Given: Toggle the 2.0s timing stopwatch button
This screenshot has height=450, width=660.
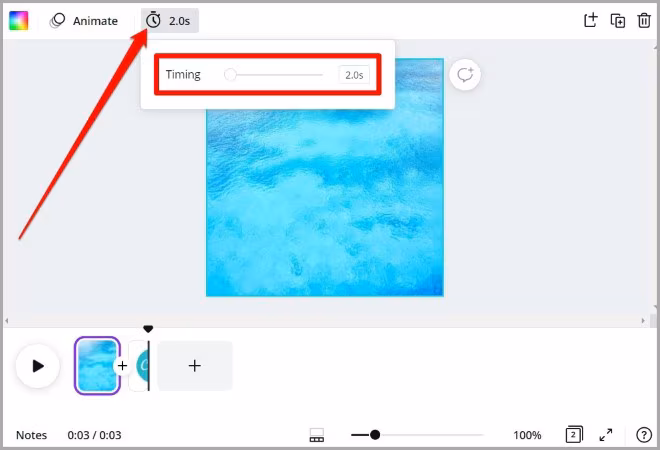Looking at the screenshot, I should click(x=170, y=21).
